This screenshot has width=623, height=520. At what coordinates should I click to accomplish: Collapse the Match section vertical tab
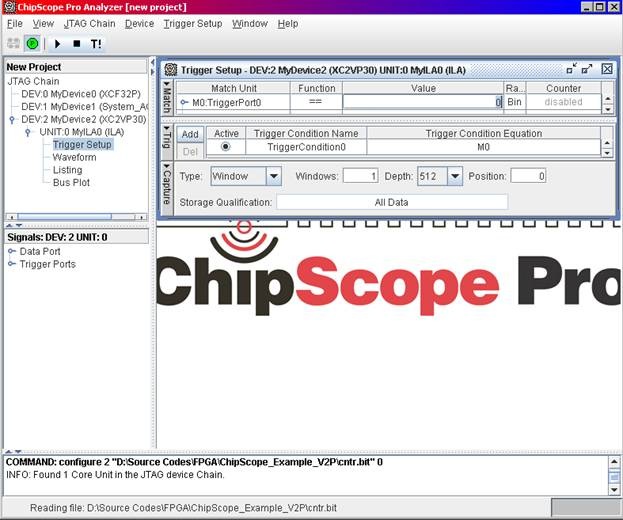tap(167, 97)
